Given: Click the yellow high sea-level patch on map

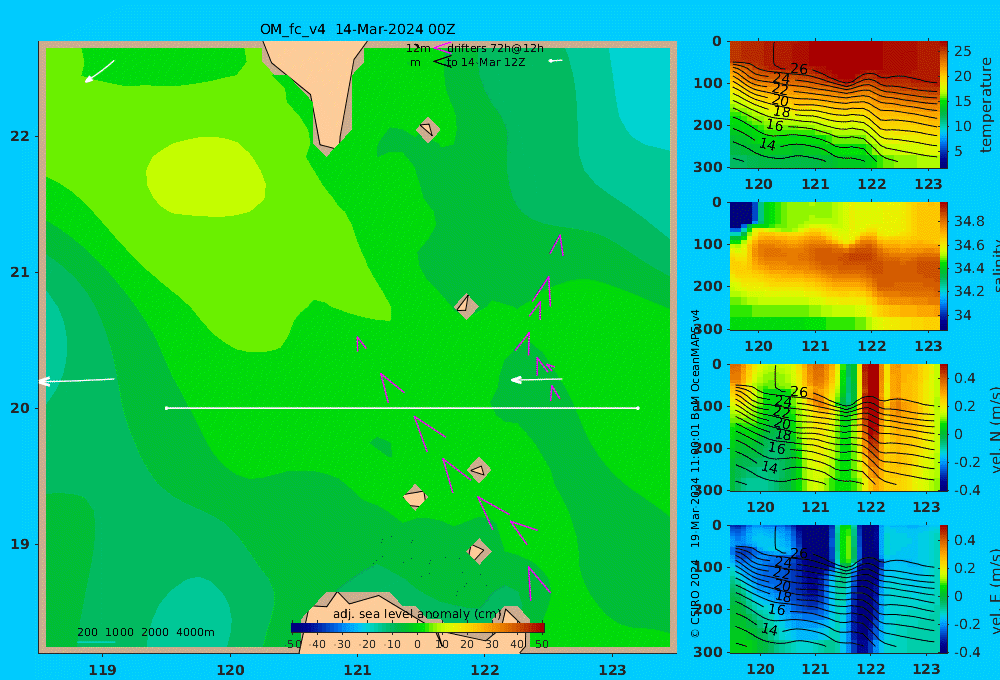Looking at the screenshot, I should coord(205,176).
